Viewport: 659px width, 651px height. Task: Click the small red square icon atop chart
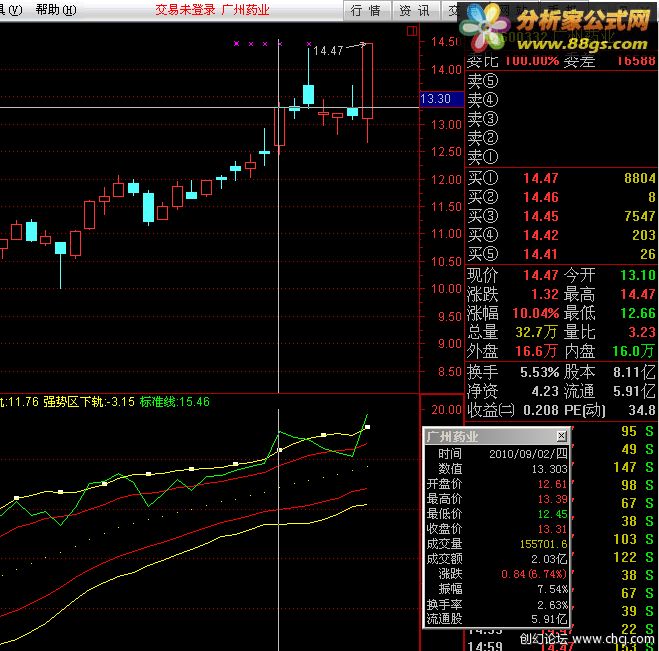pos(412,31)
